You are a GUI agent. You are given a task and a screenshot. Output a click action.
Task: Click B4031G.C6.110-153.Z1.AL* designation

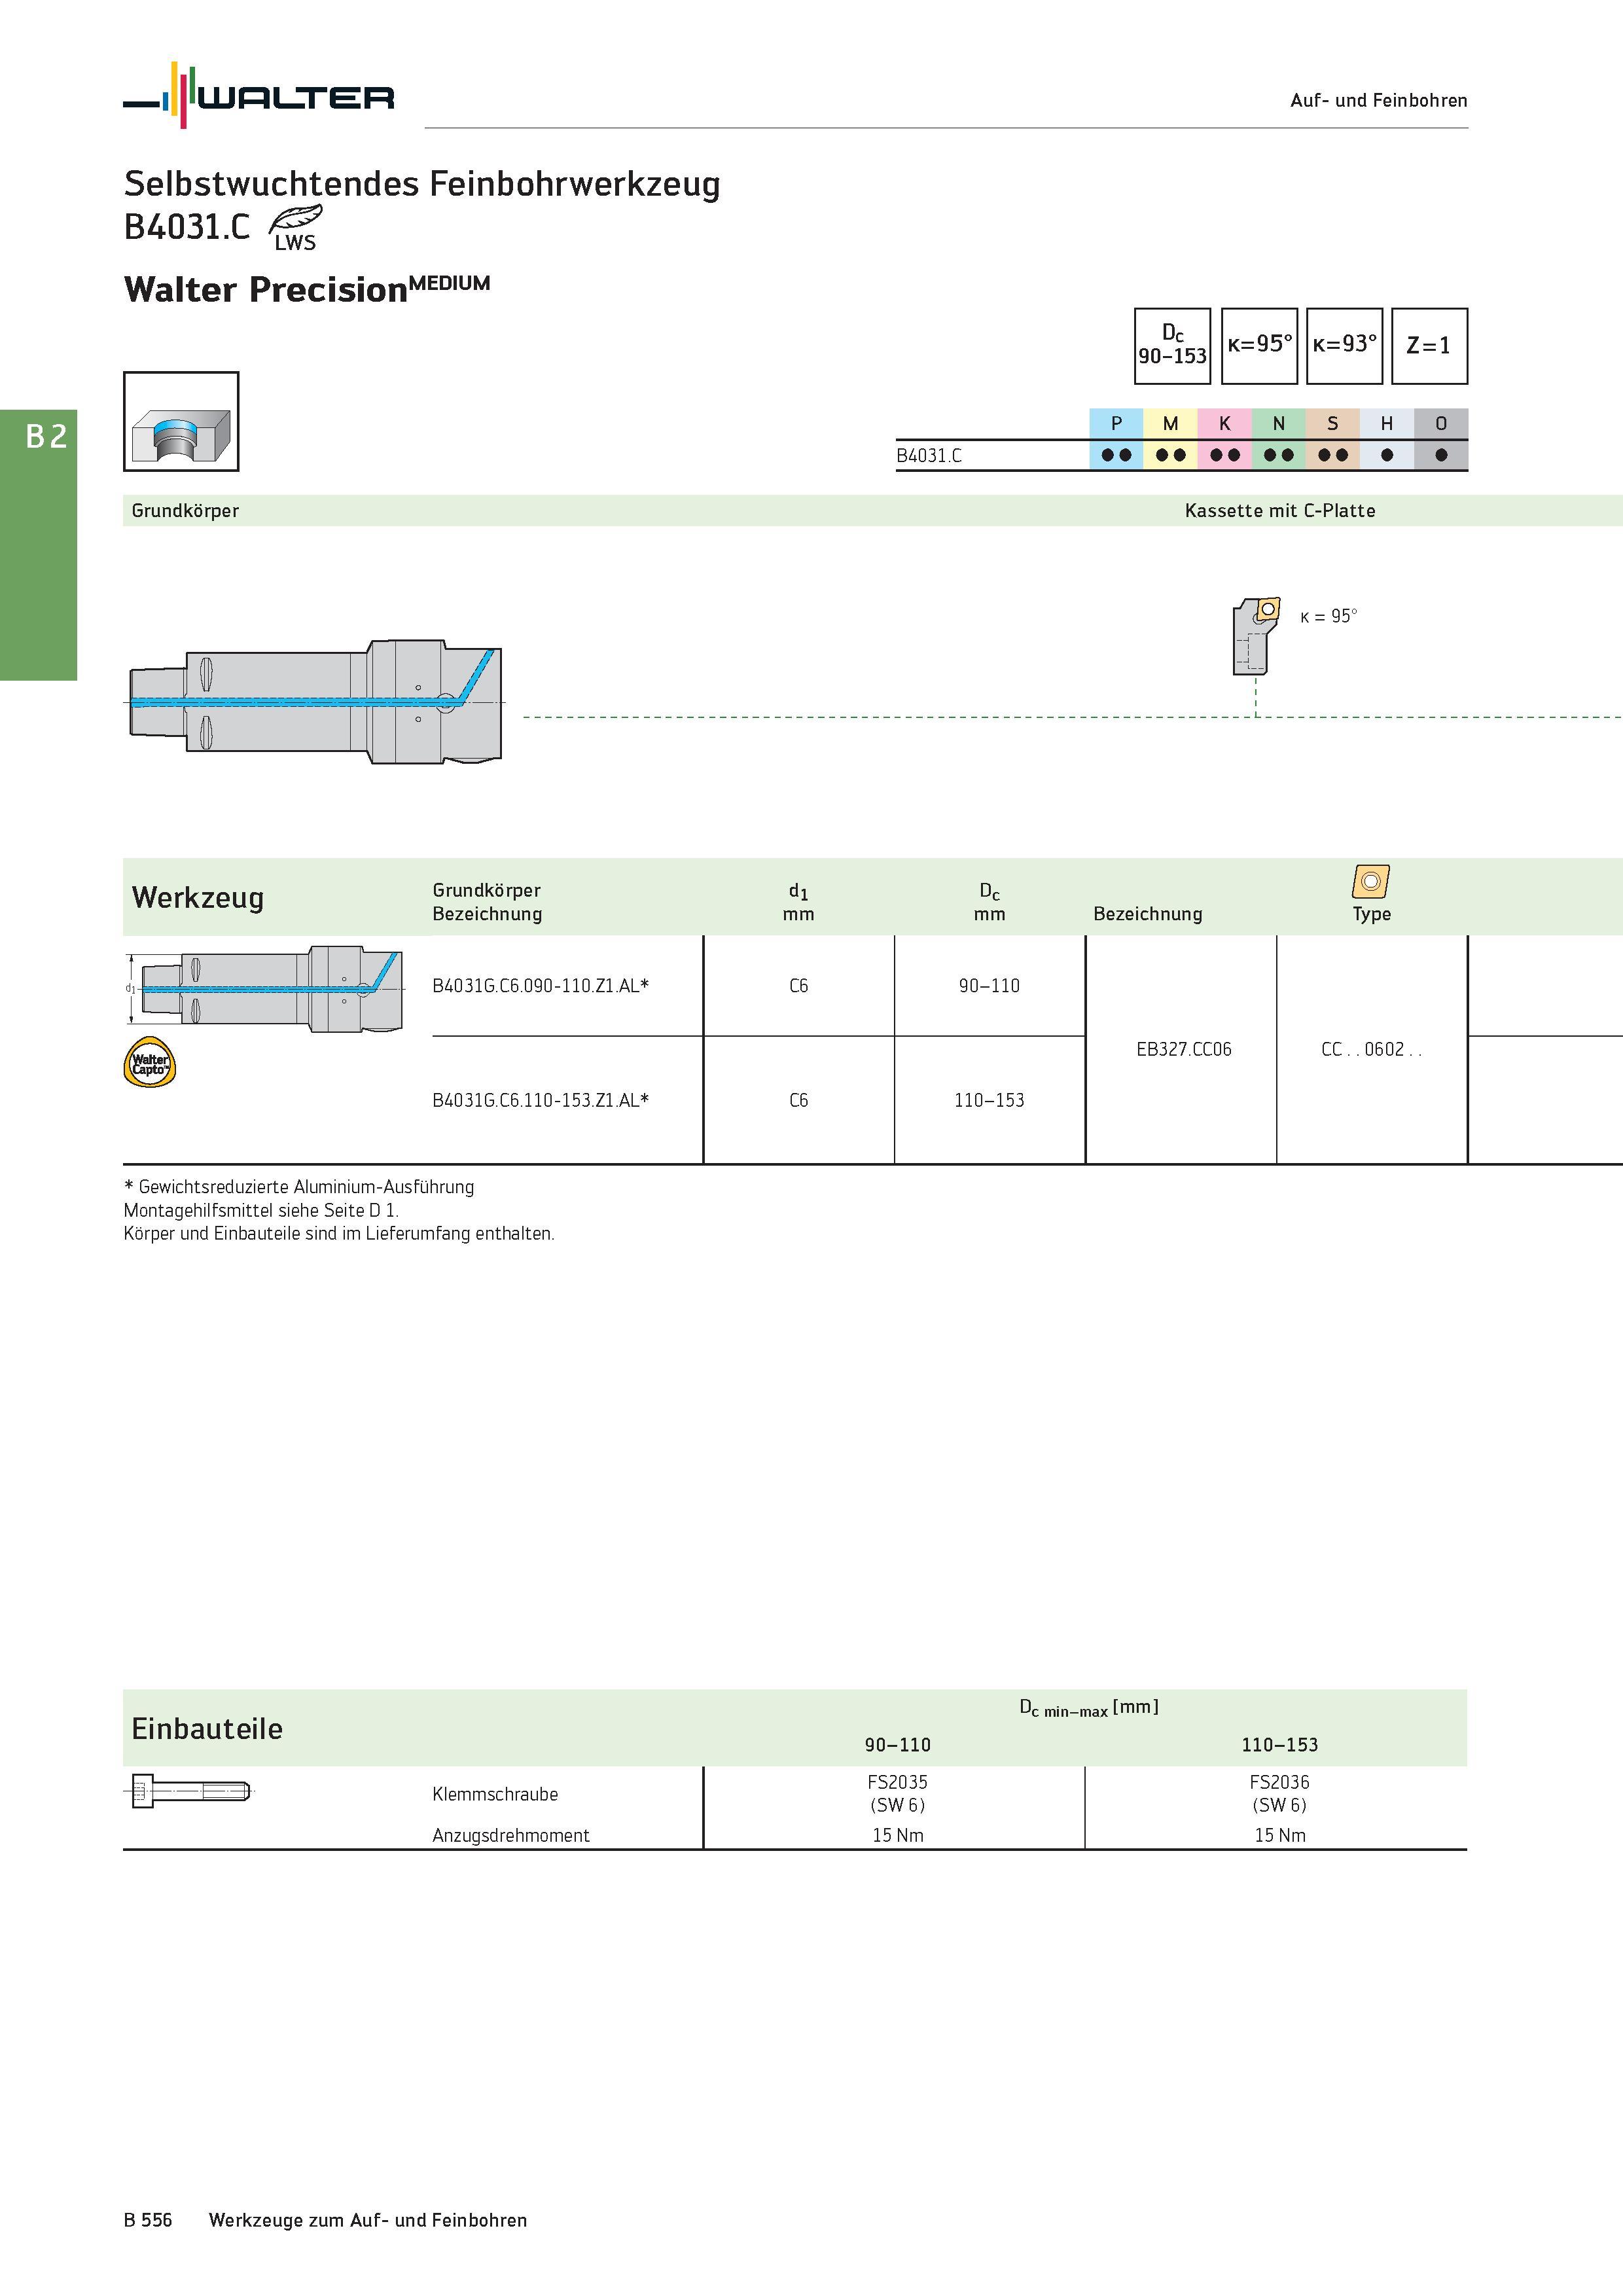point(540,1100)
